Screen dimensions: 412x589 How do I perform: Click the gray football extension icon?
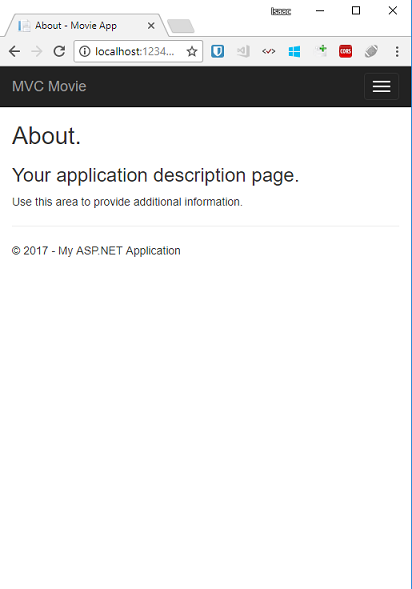(371, 51)
